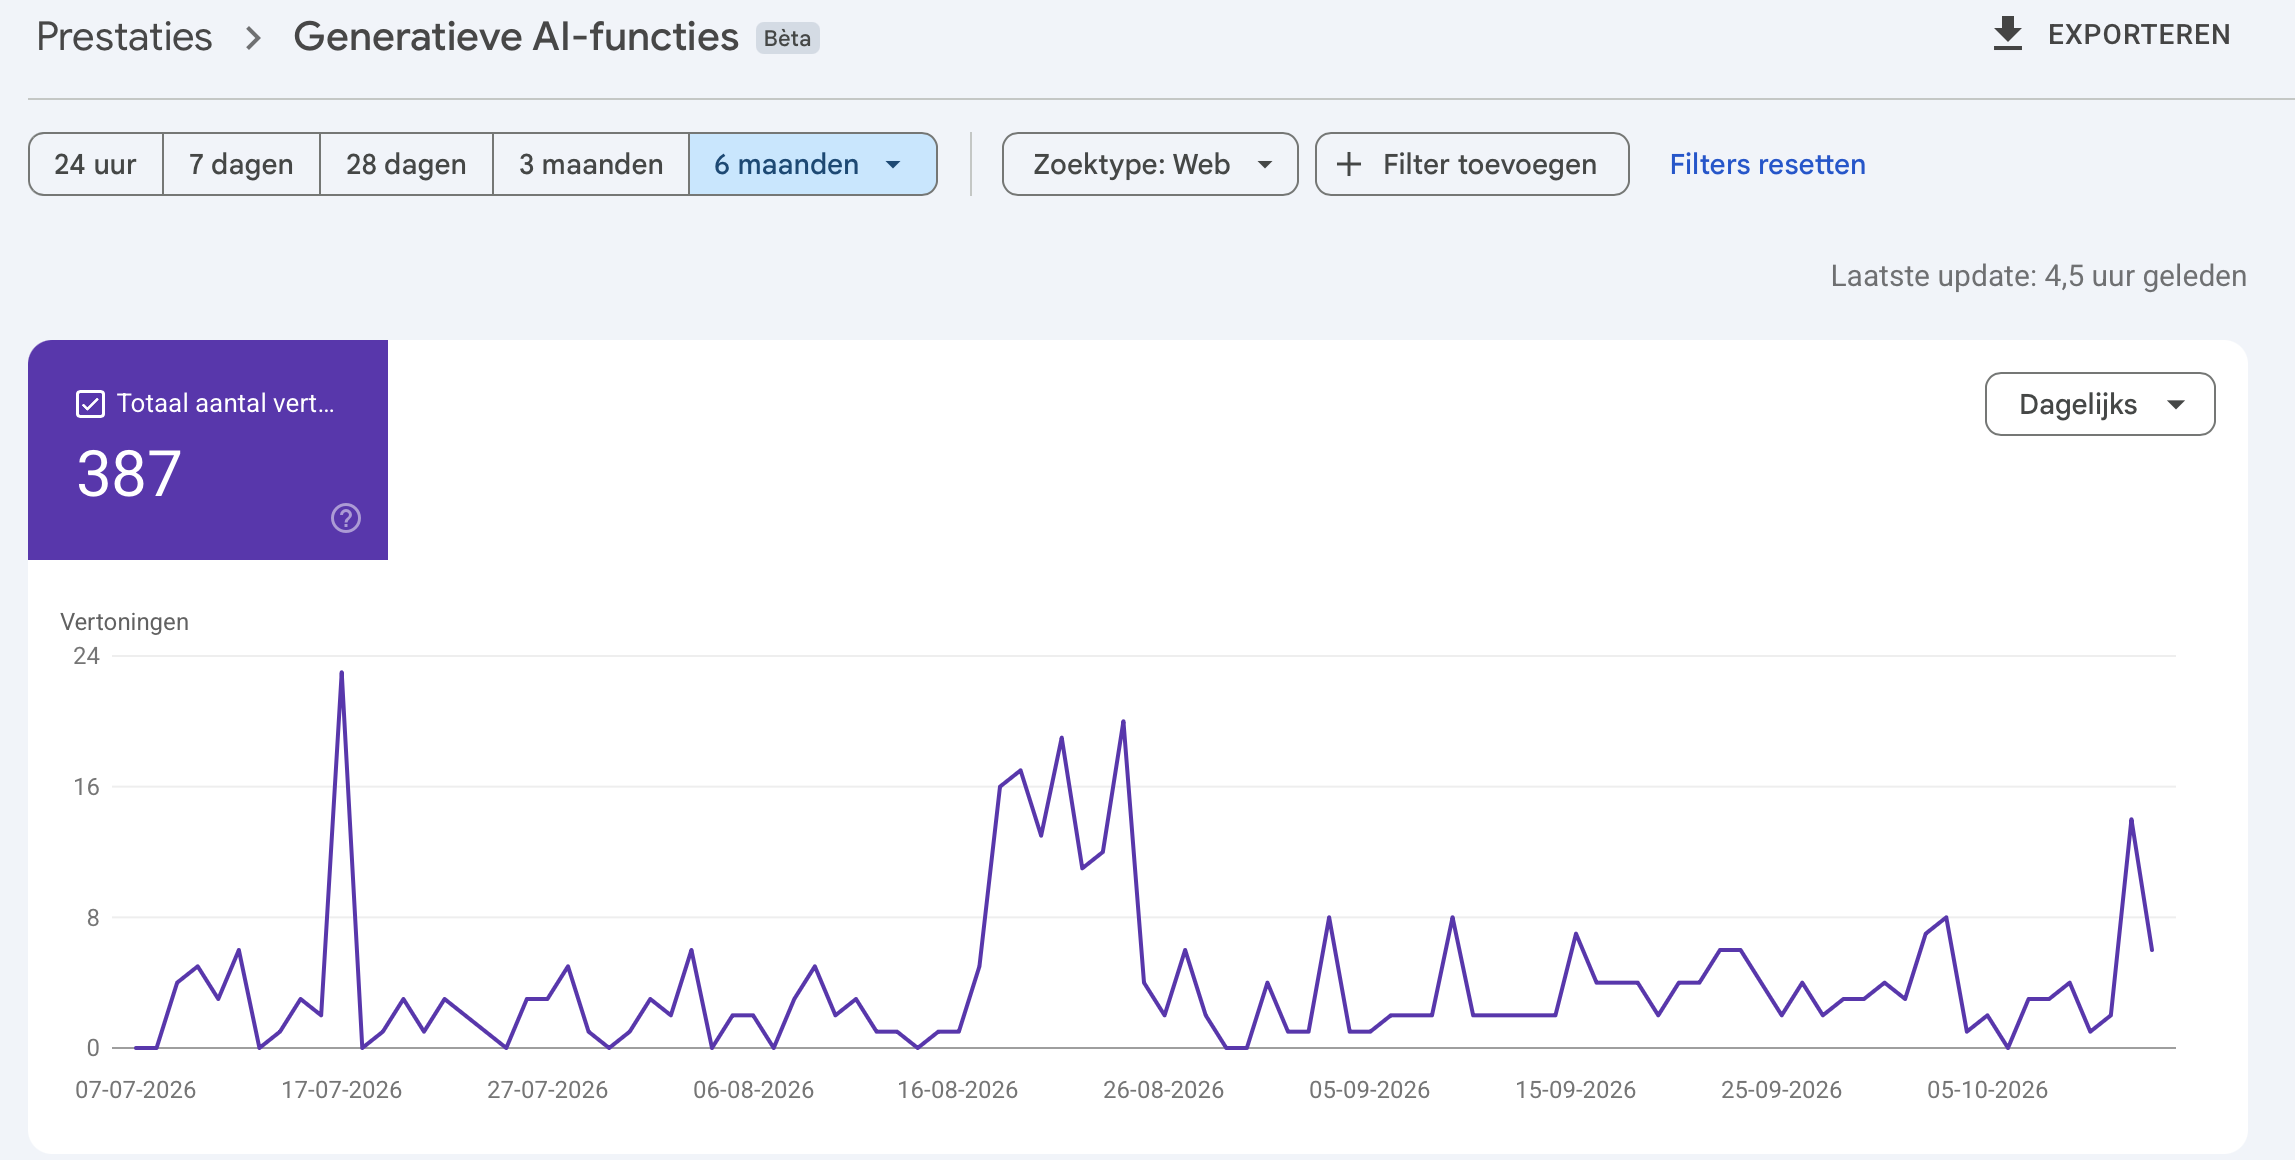Select the 28 dagen time range
The height and width of the screenshot is (1160, 2295).
pos(406,164)
